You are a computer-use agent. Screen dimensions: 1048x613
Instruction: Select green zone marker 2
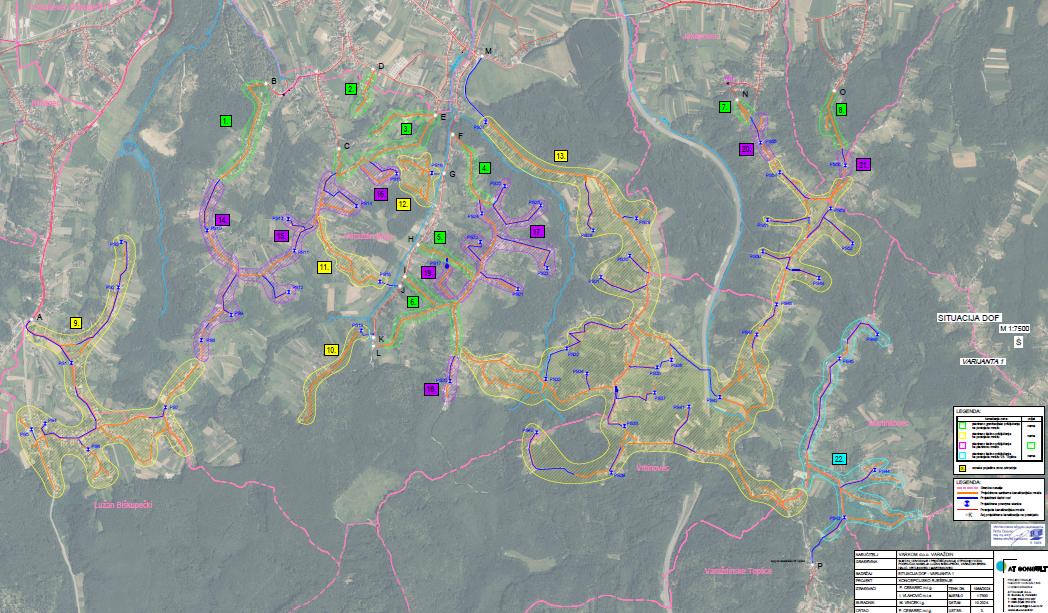[x=351, y=89]
